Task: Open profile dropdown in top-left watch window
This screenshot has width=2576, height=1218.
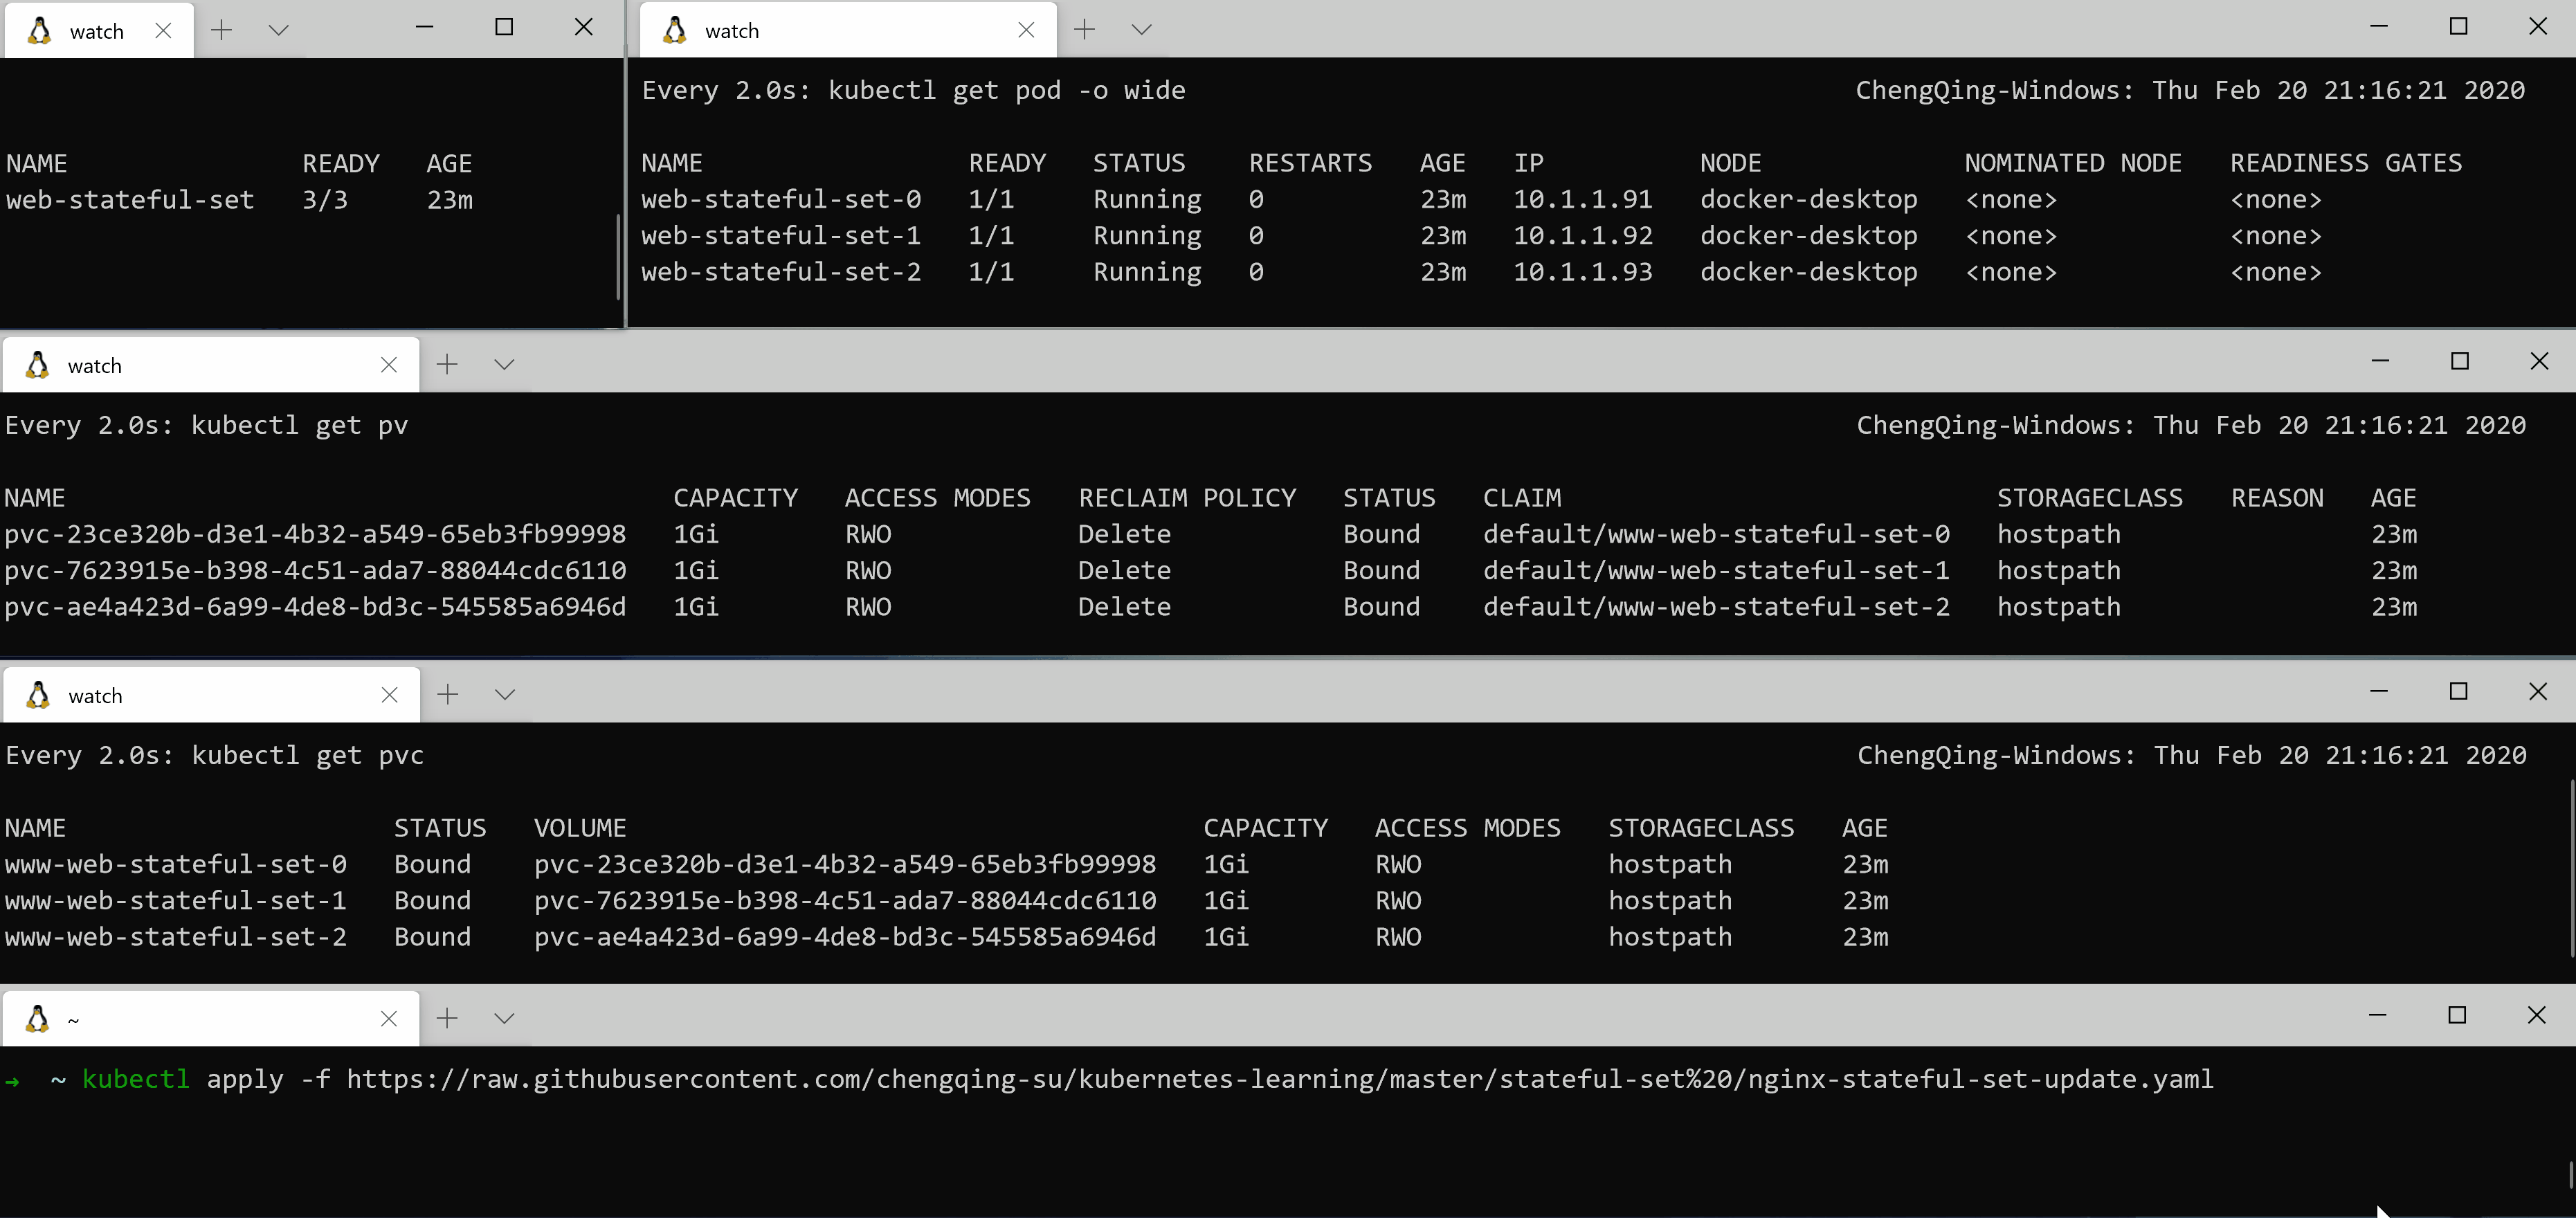Action: [279, 30]
